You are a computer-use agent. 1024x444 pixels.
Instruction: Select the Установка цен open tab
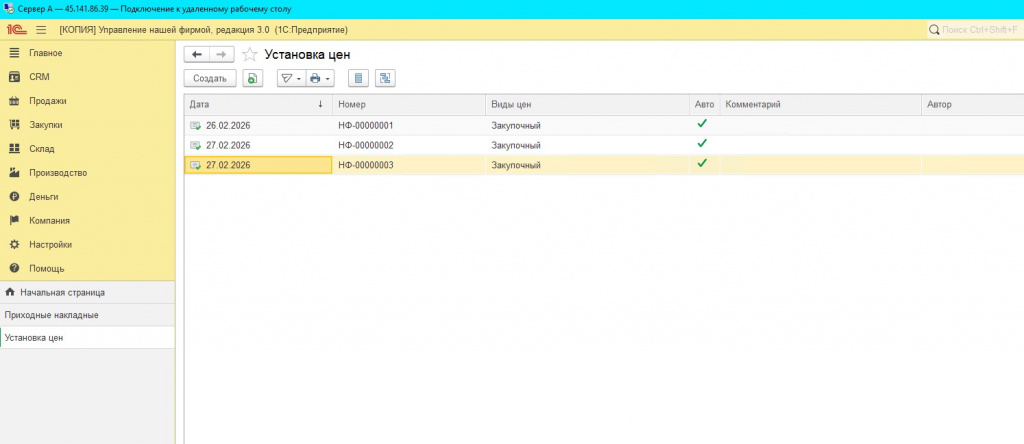88,338
